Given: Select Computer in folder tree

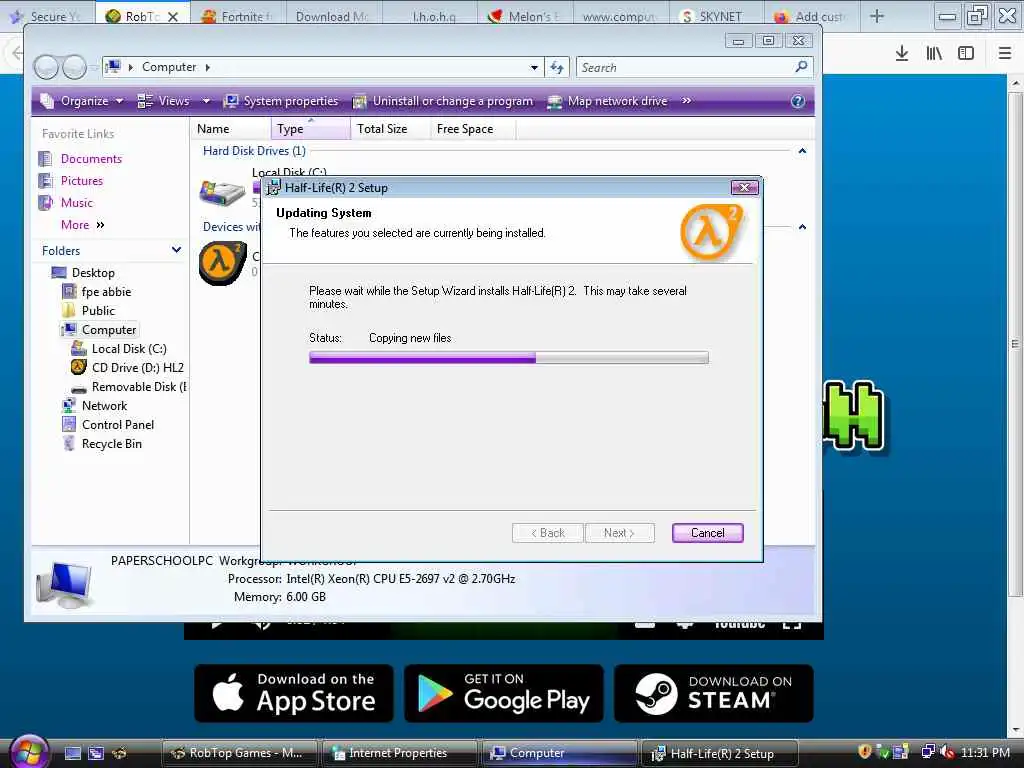Looking at the screenshot, I should point(108,329).
